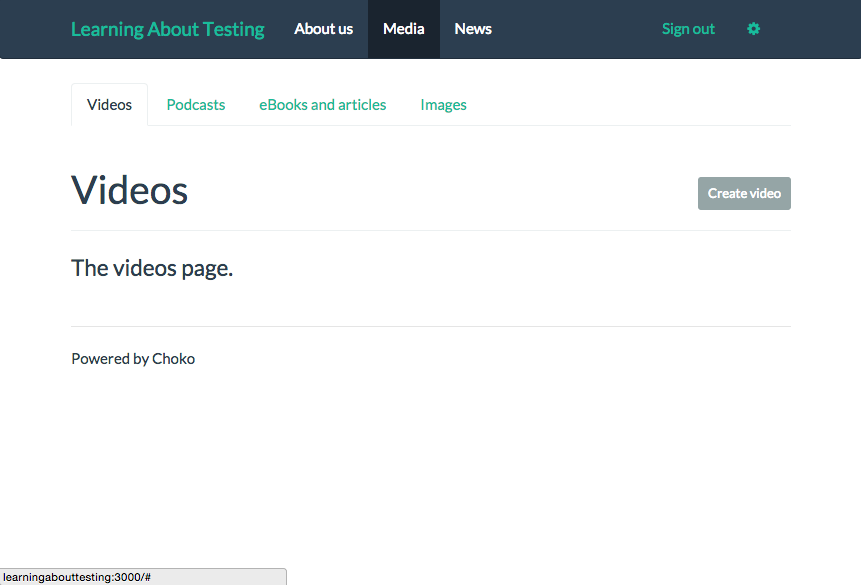Click empty tab strip right of Images tab

630,105
